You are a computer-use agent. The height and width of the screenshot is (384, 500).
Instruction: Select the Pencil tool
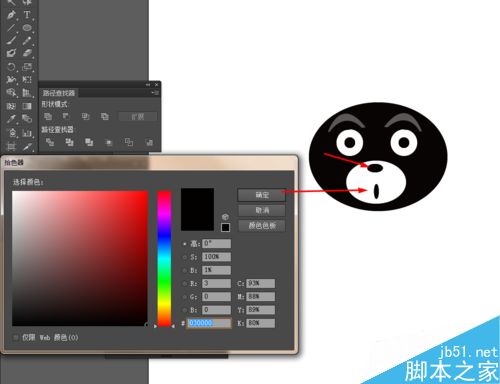(27, 40)
